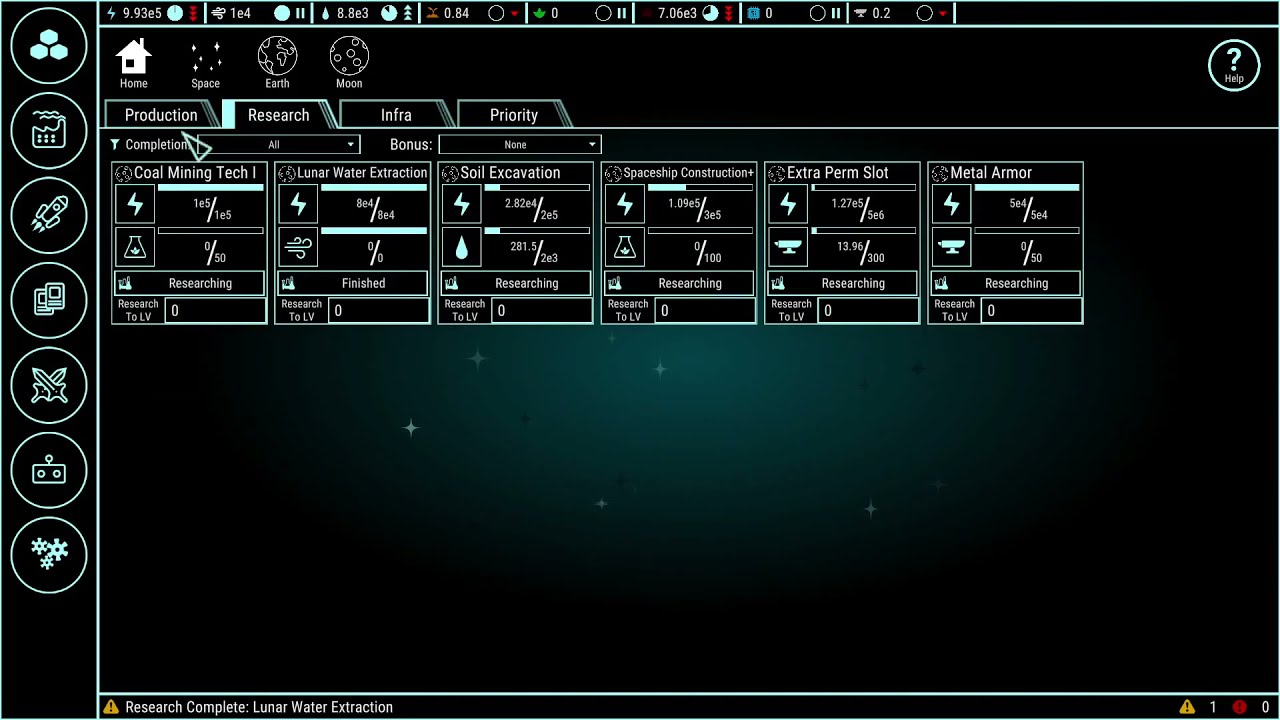The height and width of the screenshot is (720, 1280).
Task: Click the red error count icon at bottom right
Action: point(1240,707)
